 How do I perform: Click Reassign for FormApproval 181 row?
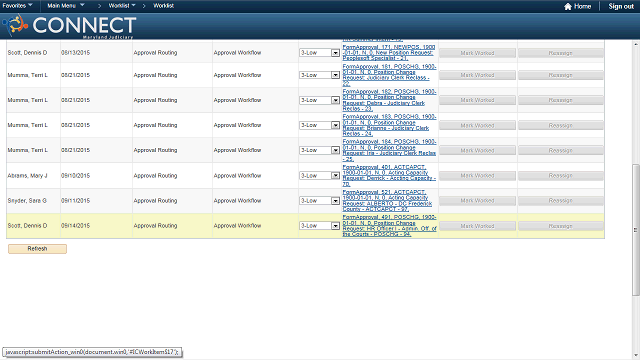[560, 75]
